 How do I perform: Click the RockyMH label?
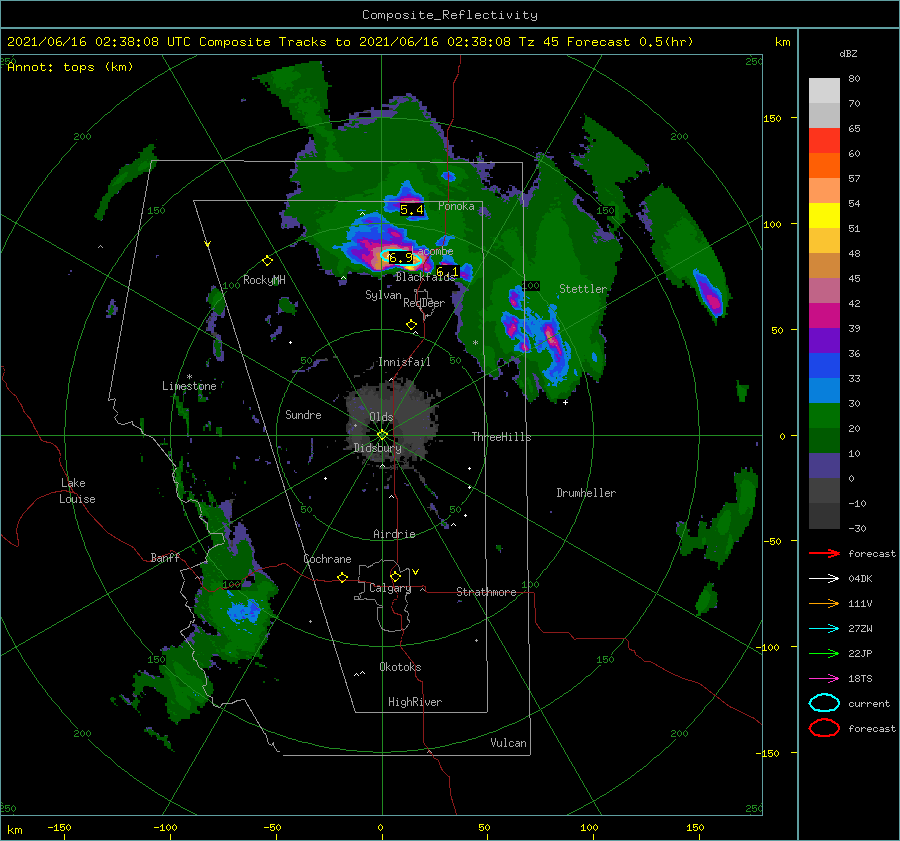(x=264, y=280)
